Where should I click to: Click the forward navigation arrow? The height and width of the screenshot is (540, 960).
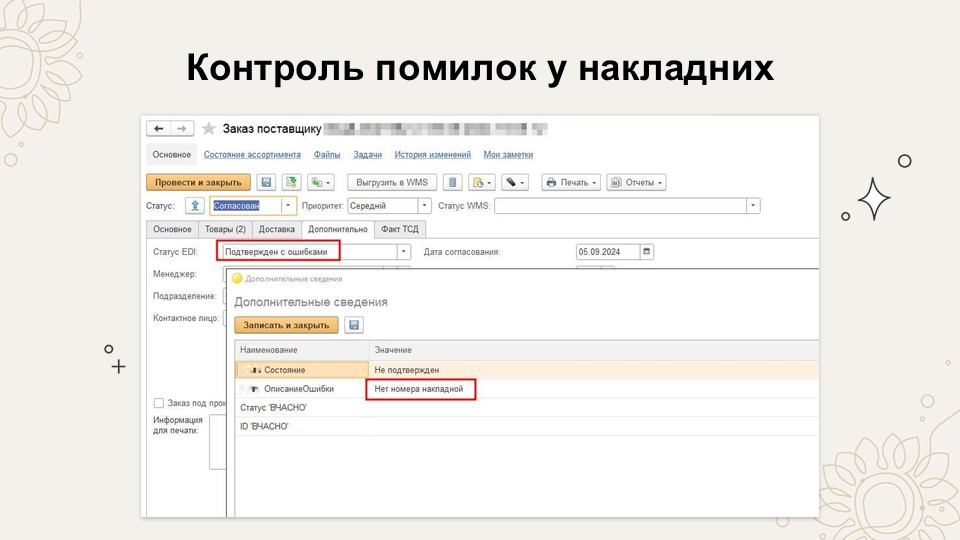tap(181, 129)
